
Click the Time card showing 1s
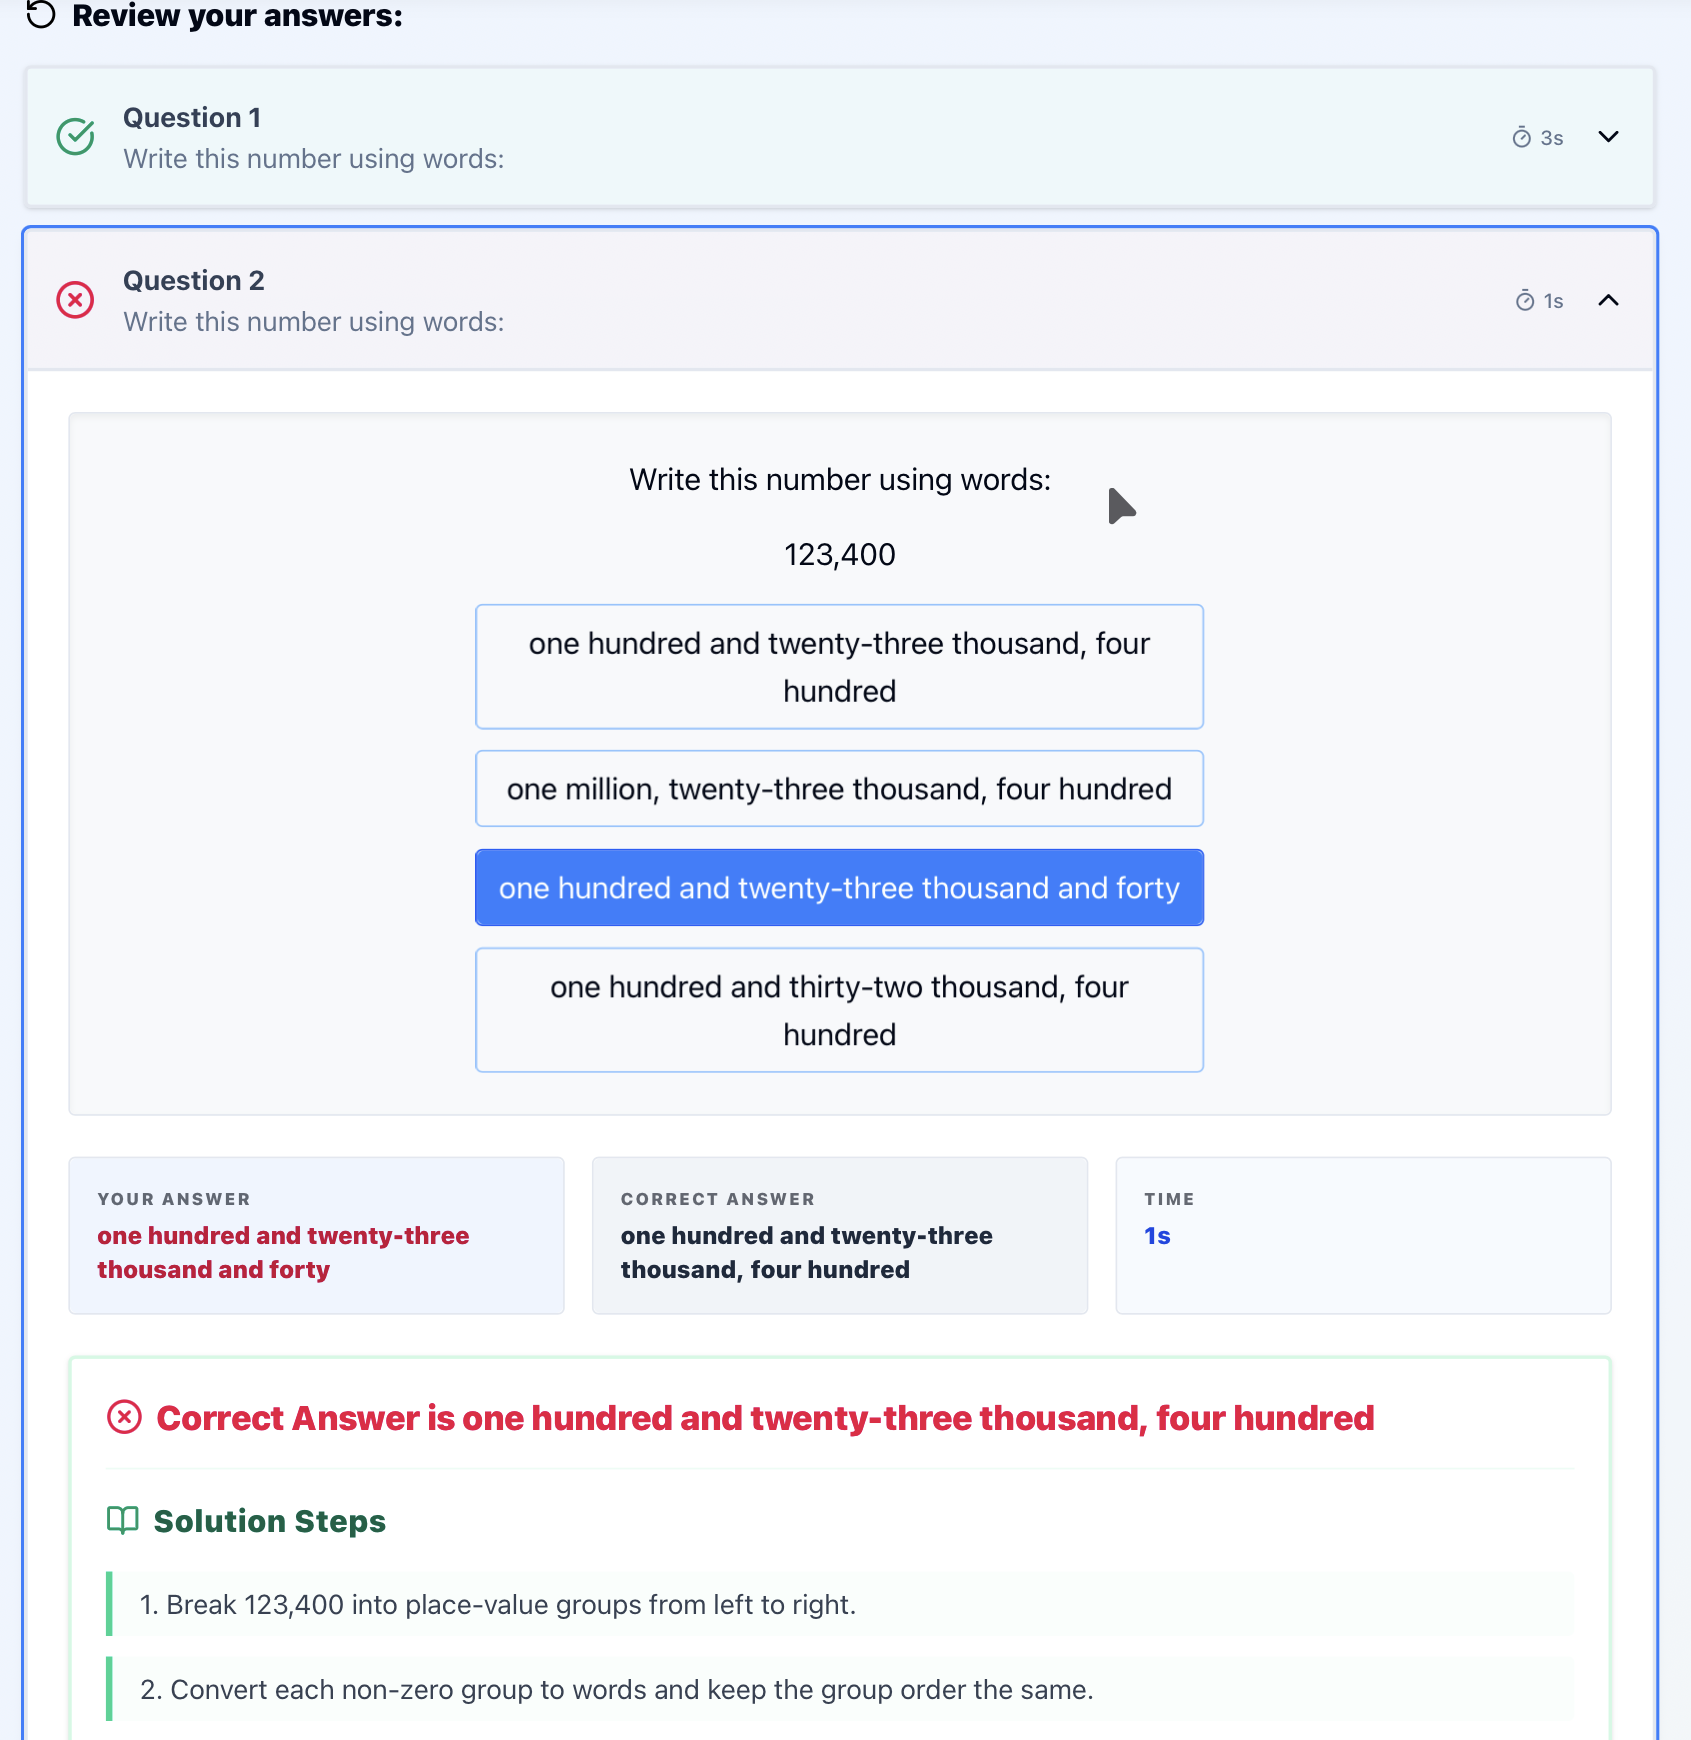(x=1363, y=1236)
